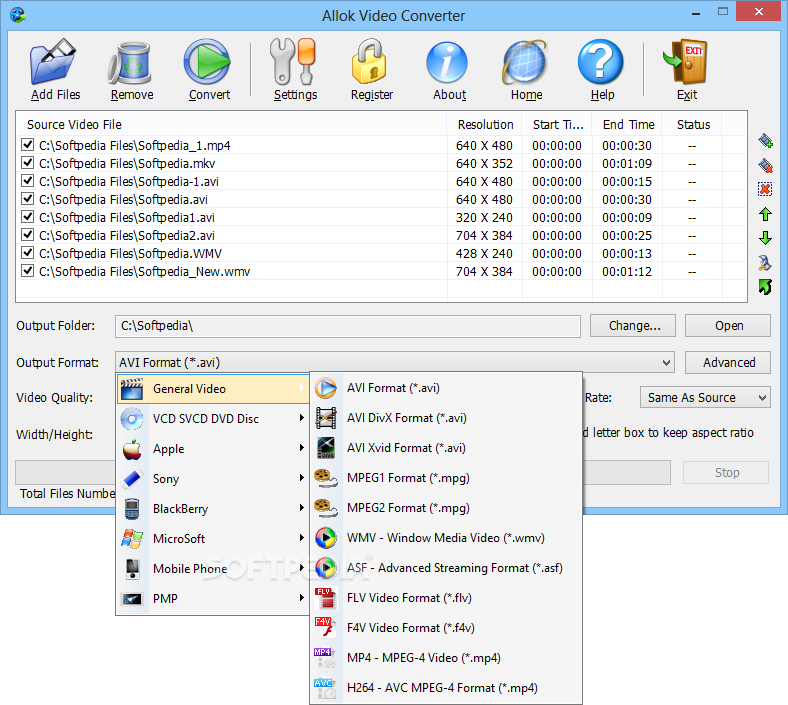Click the Remove trash can icon
This screenshot has width=788, height=705.
click(130, 63)
